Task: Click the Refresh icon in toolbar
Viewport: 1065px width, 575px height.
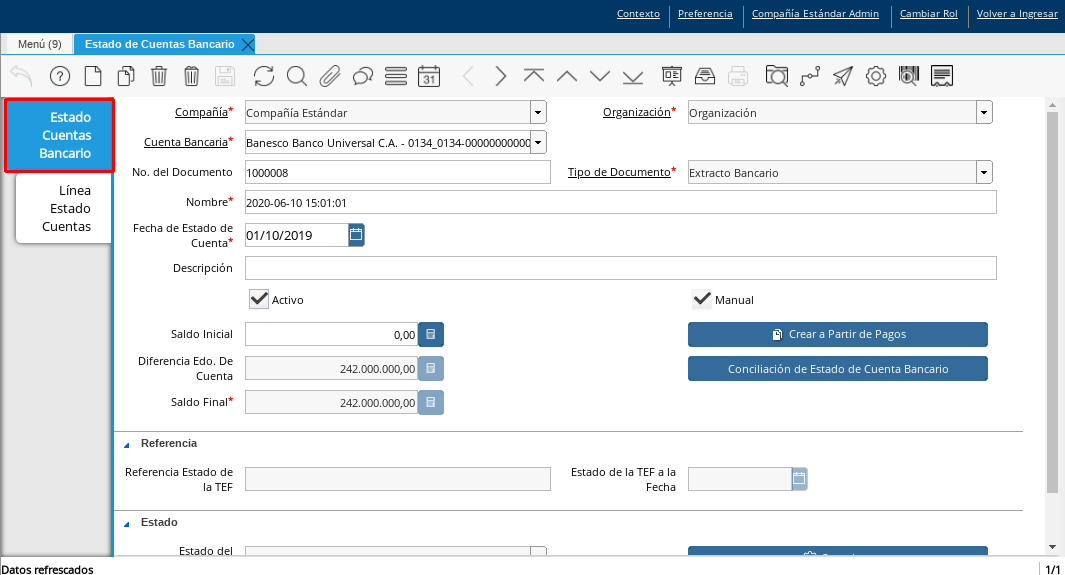Action: pyautogui.click(x=263, y=76)
